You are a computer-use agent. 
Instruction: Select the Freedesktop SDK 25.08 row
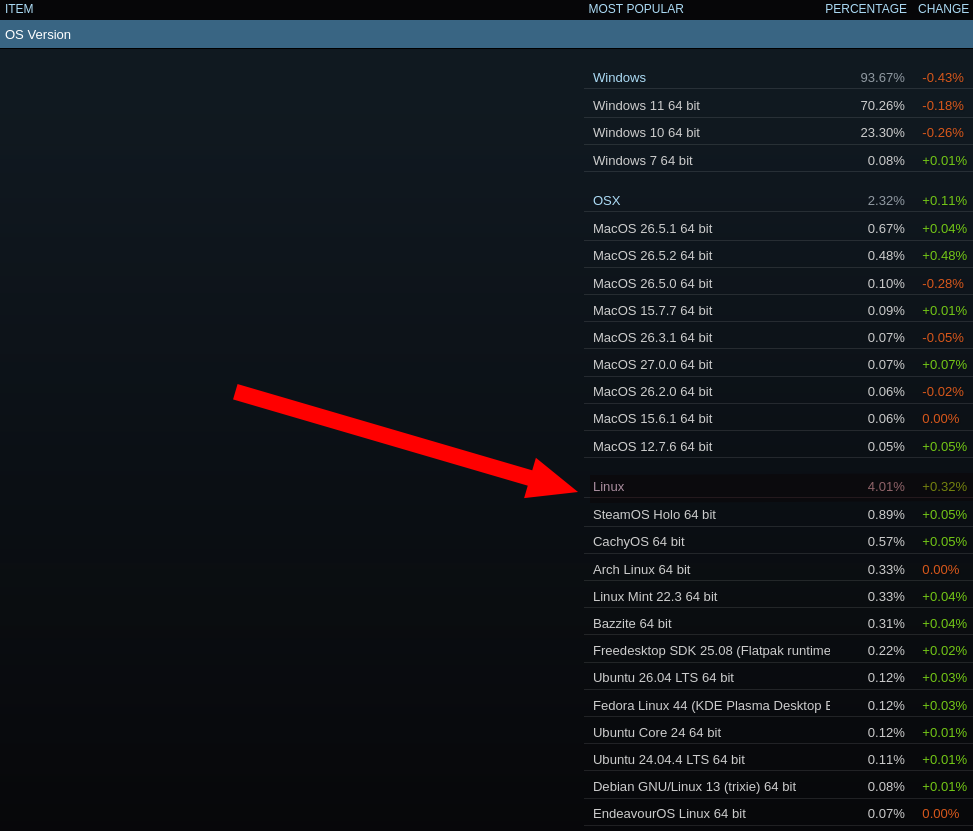point(778,650)
